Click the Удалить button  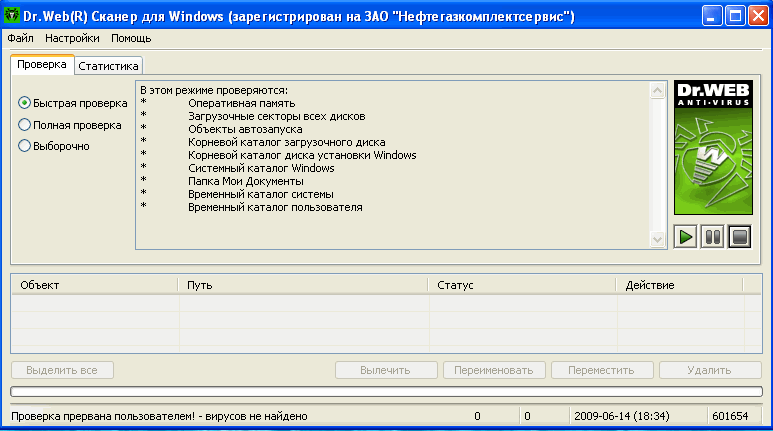[x=710, y=370]
